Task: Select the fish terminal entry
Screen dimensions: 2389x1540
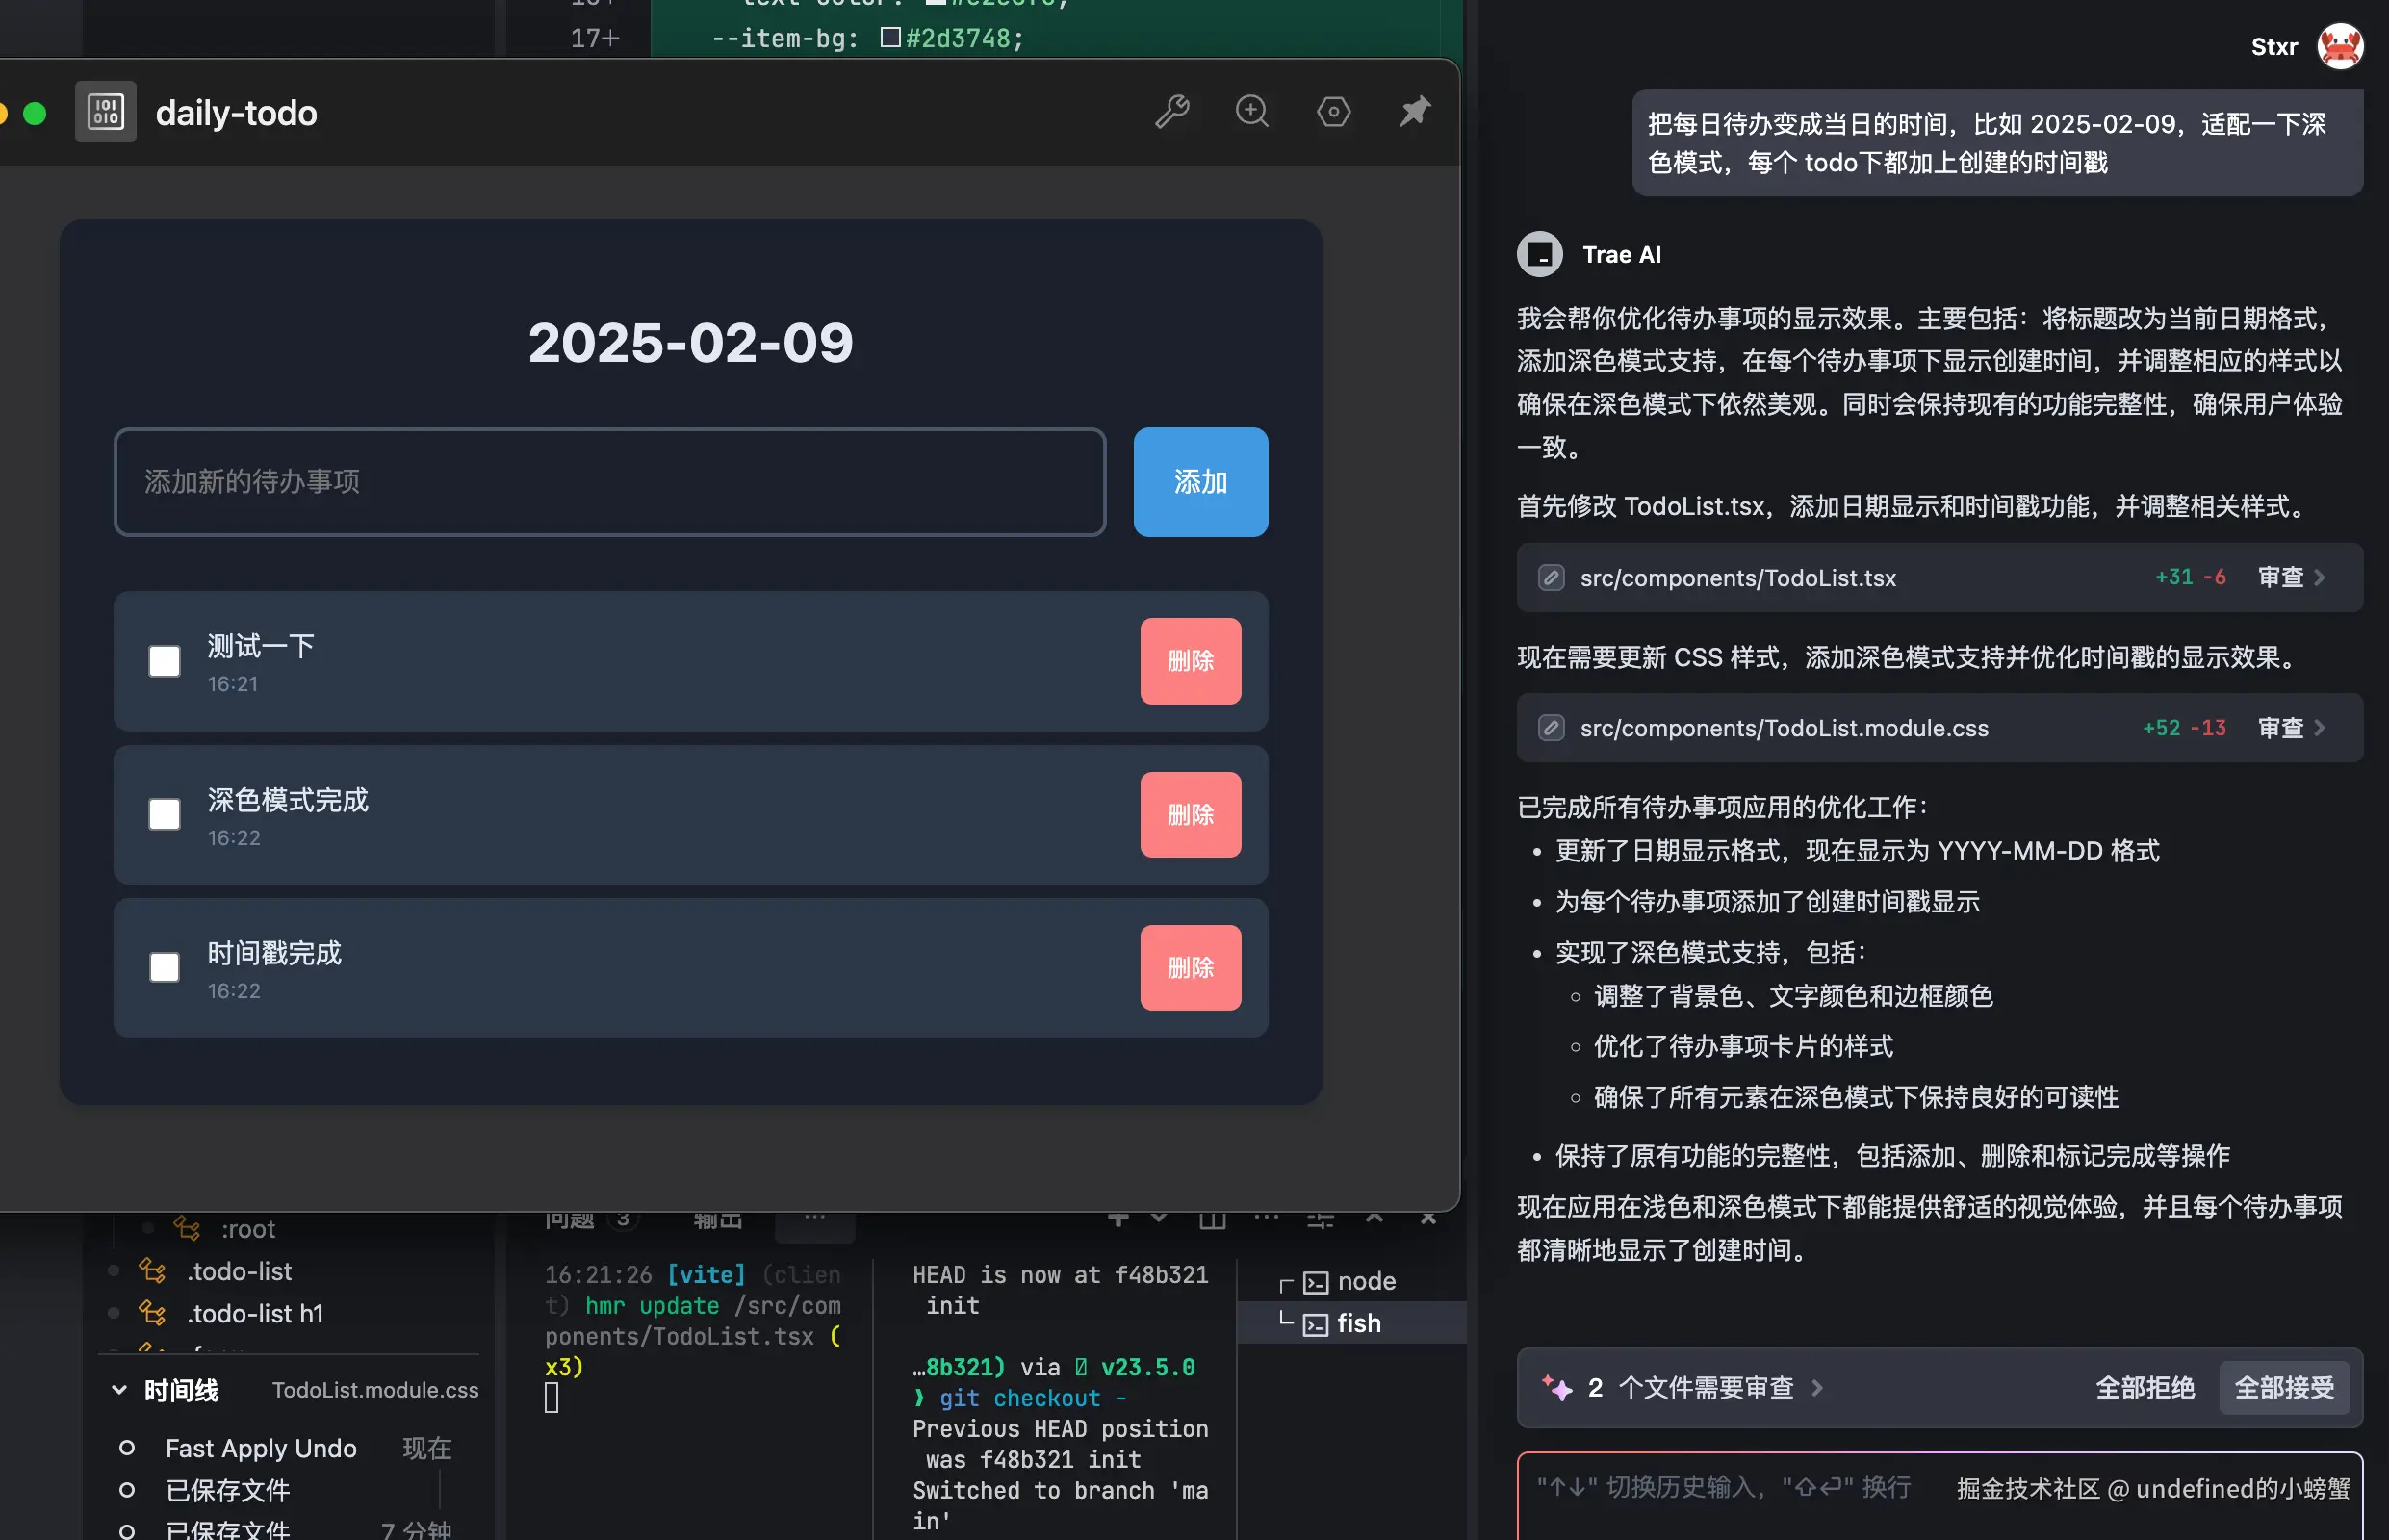Action: click(x=1358, y=1323)
